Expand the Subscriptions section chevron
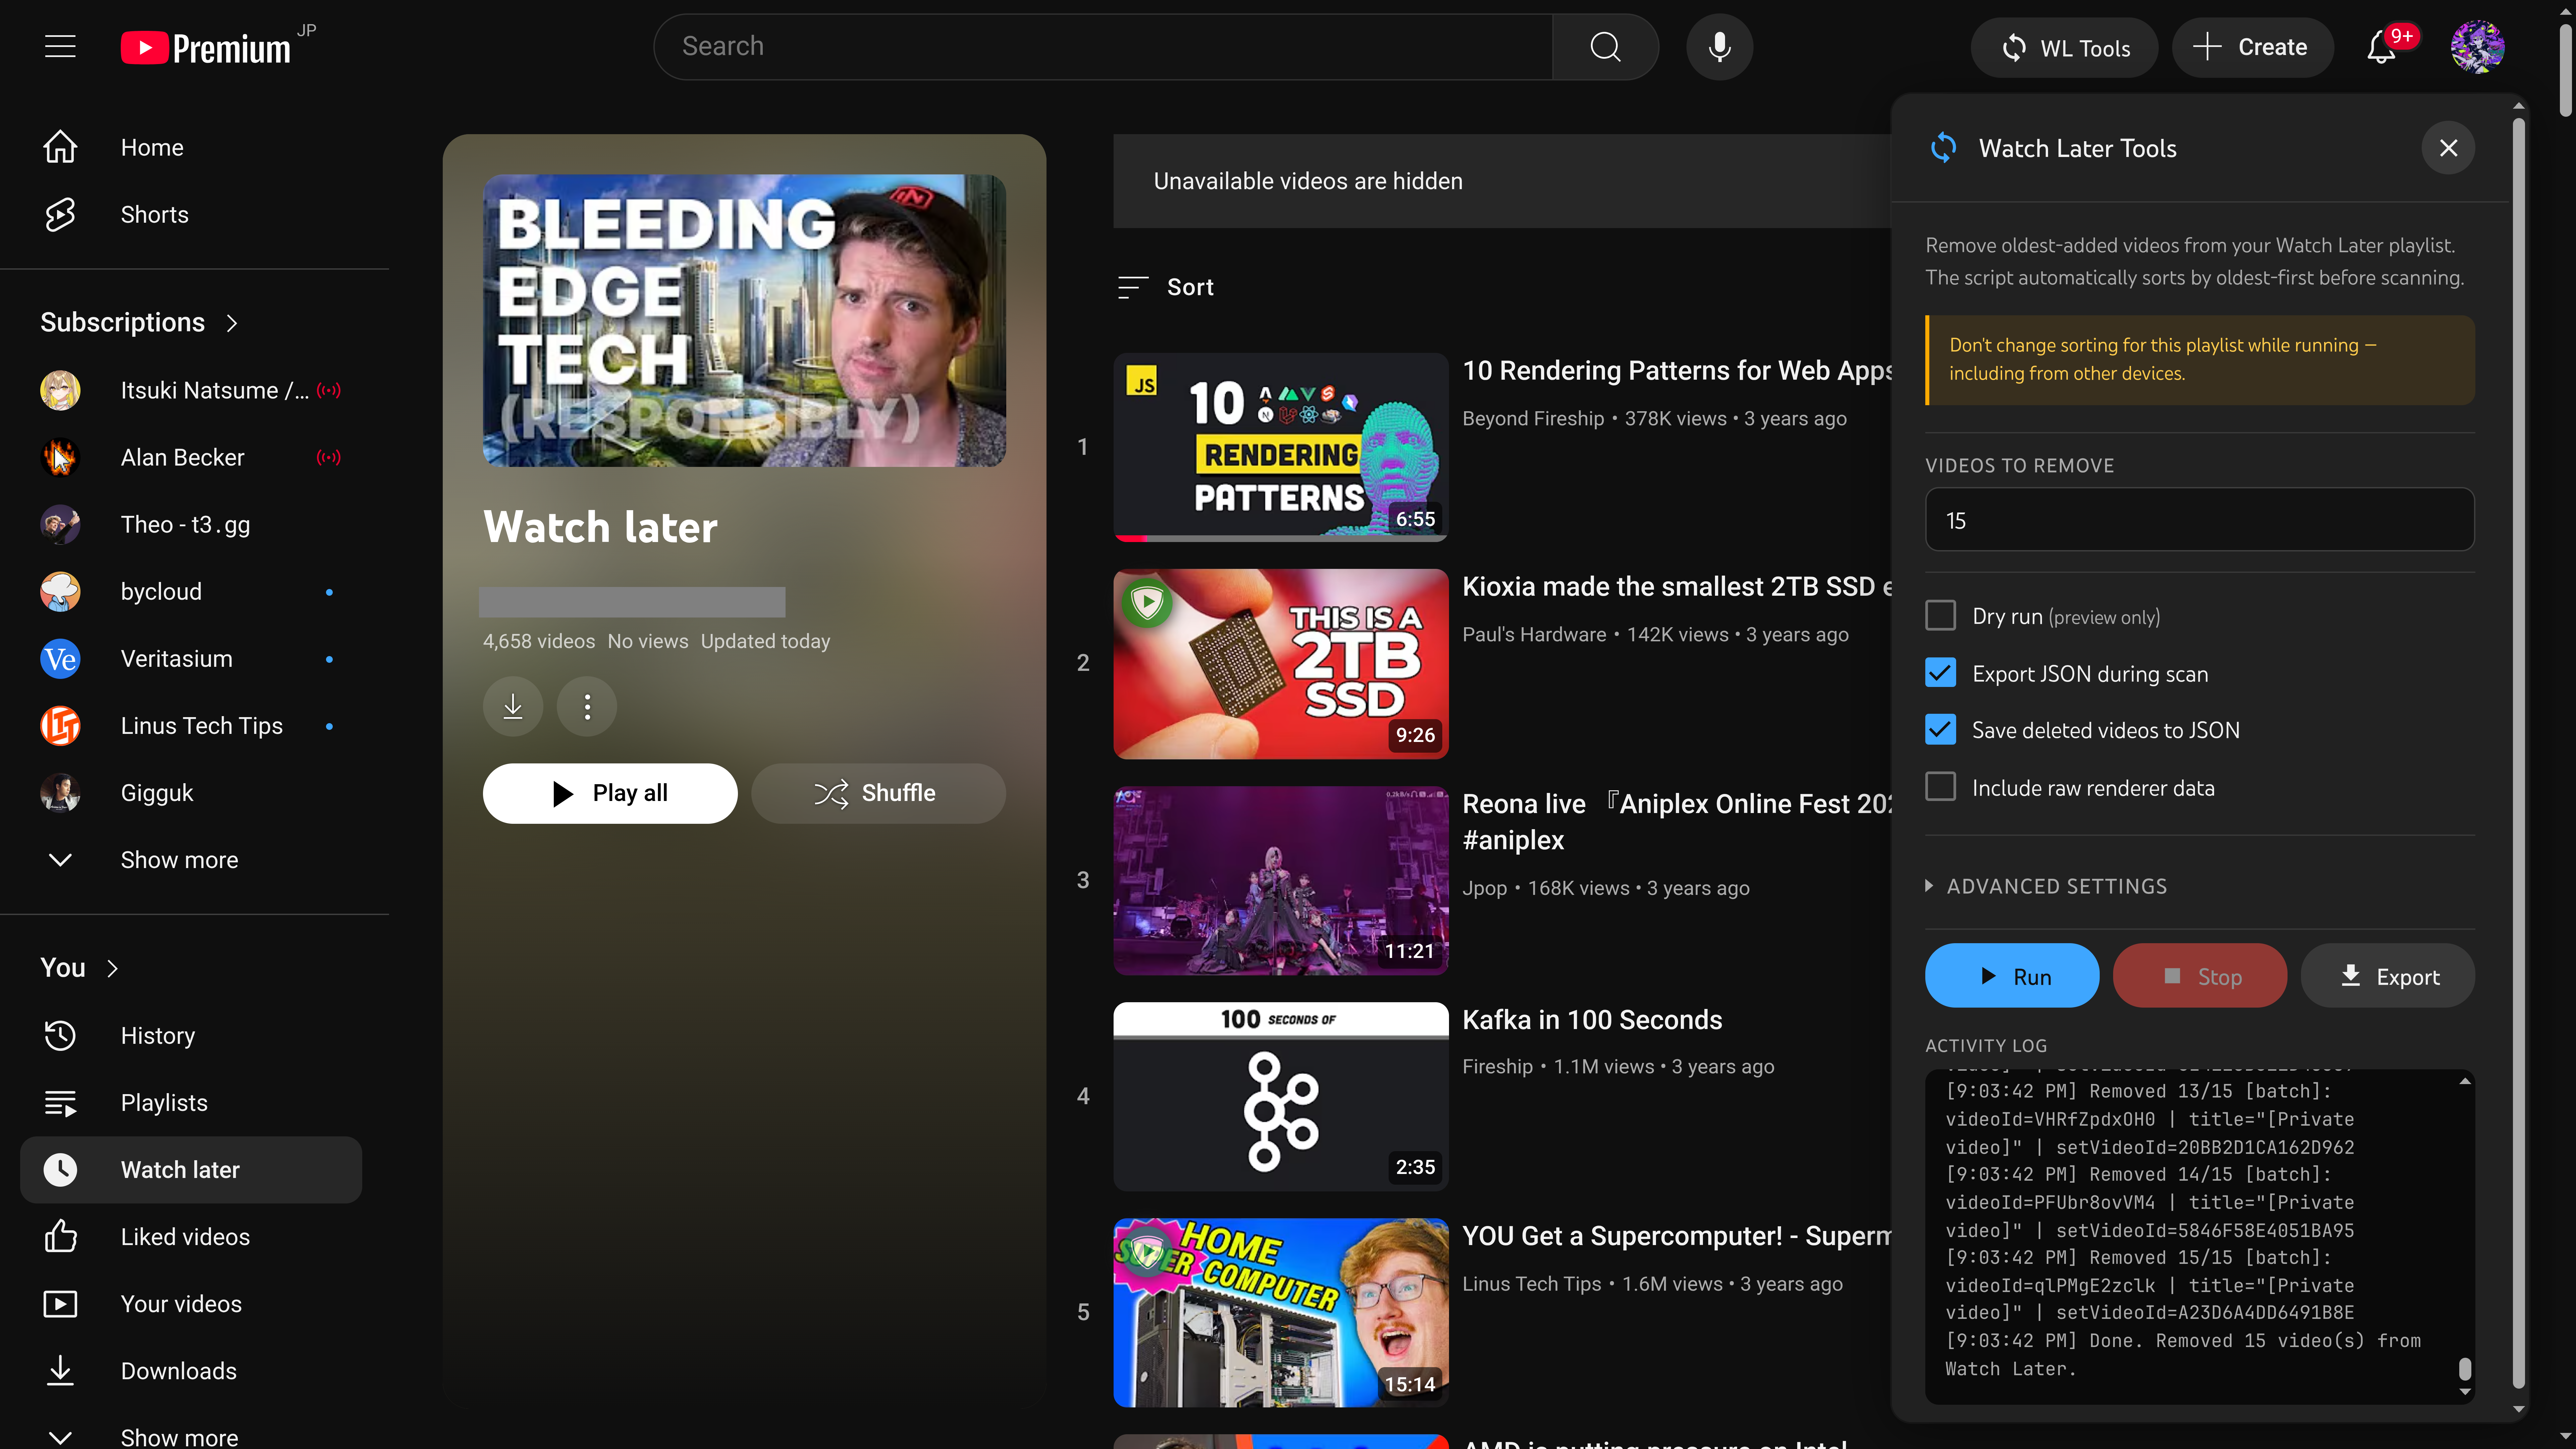Screen dimensions: 2576x1449 [232, 323]
